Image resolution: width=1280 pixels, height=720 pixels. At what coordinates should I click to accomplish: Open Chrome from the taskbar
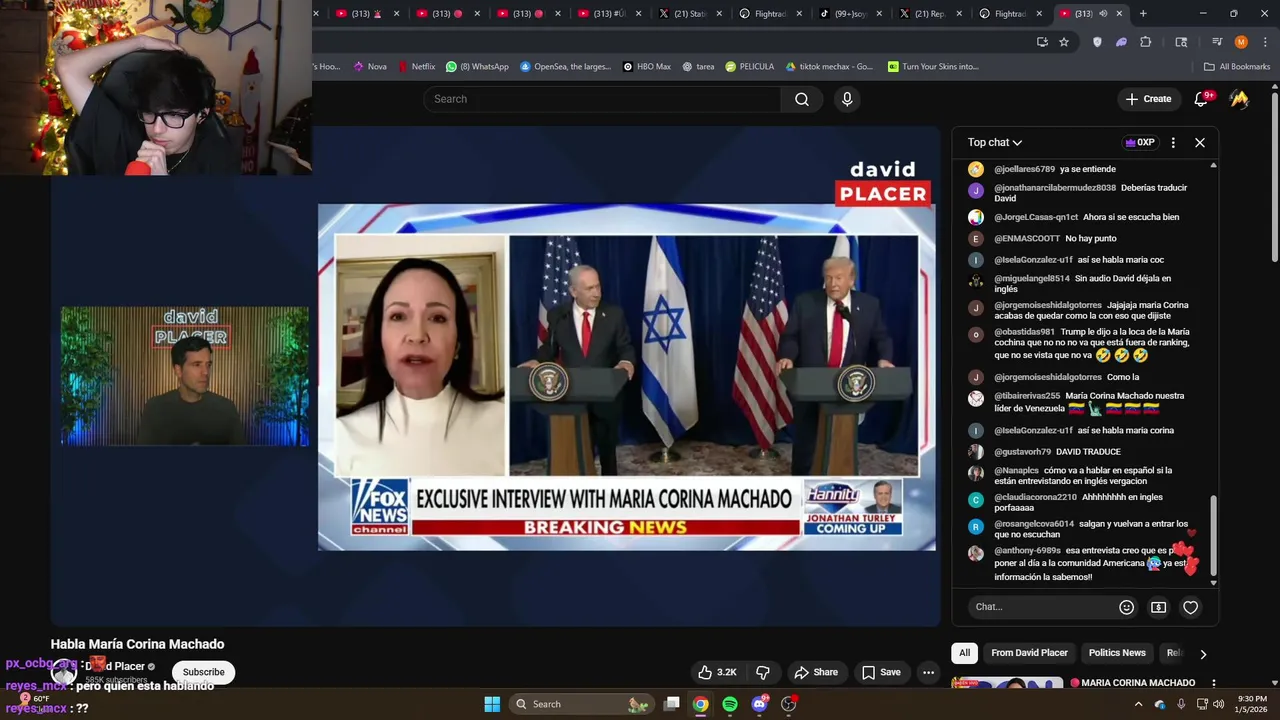[x=701, y=704]
